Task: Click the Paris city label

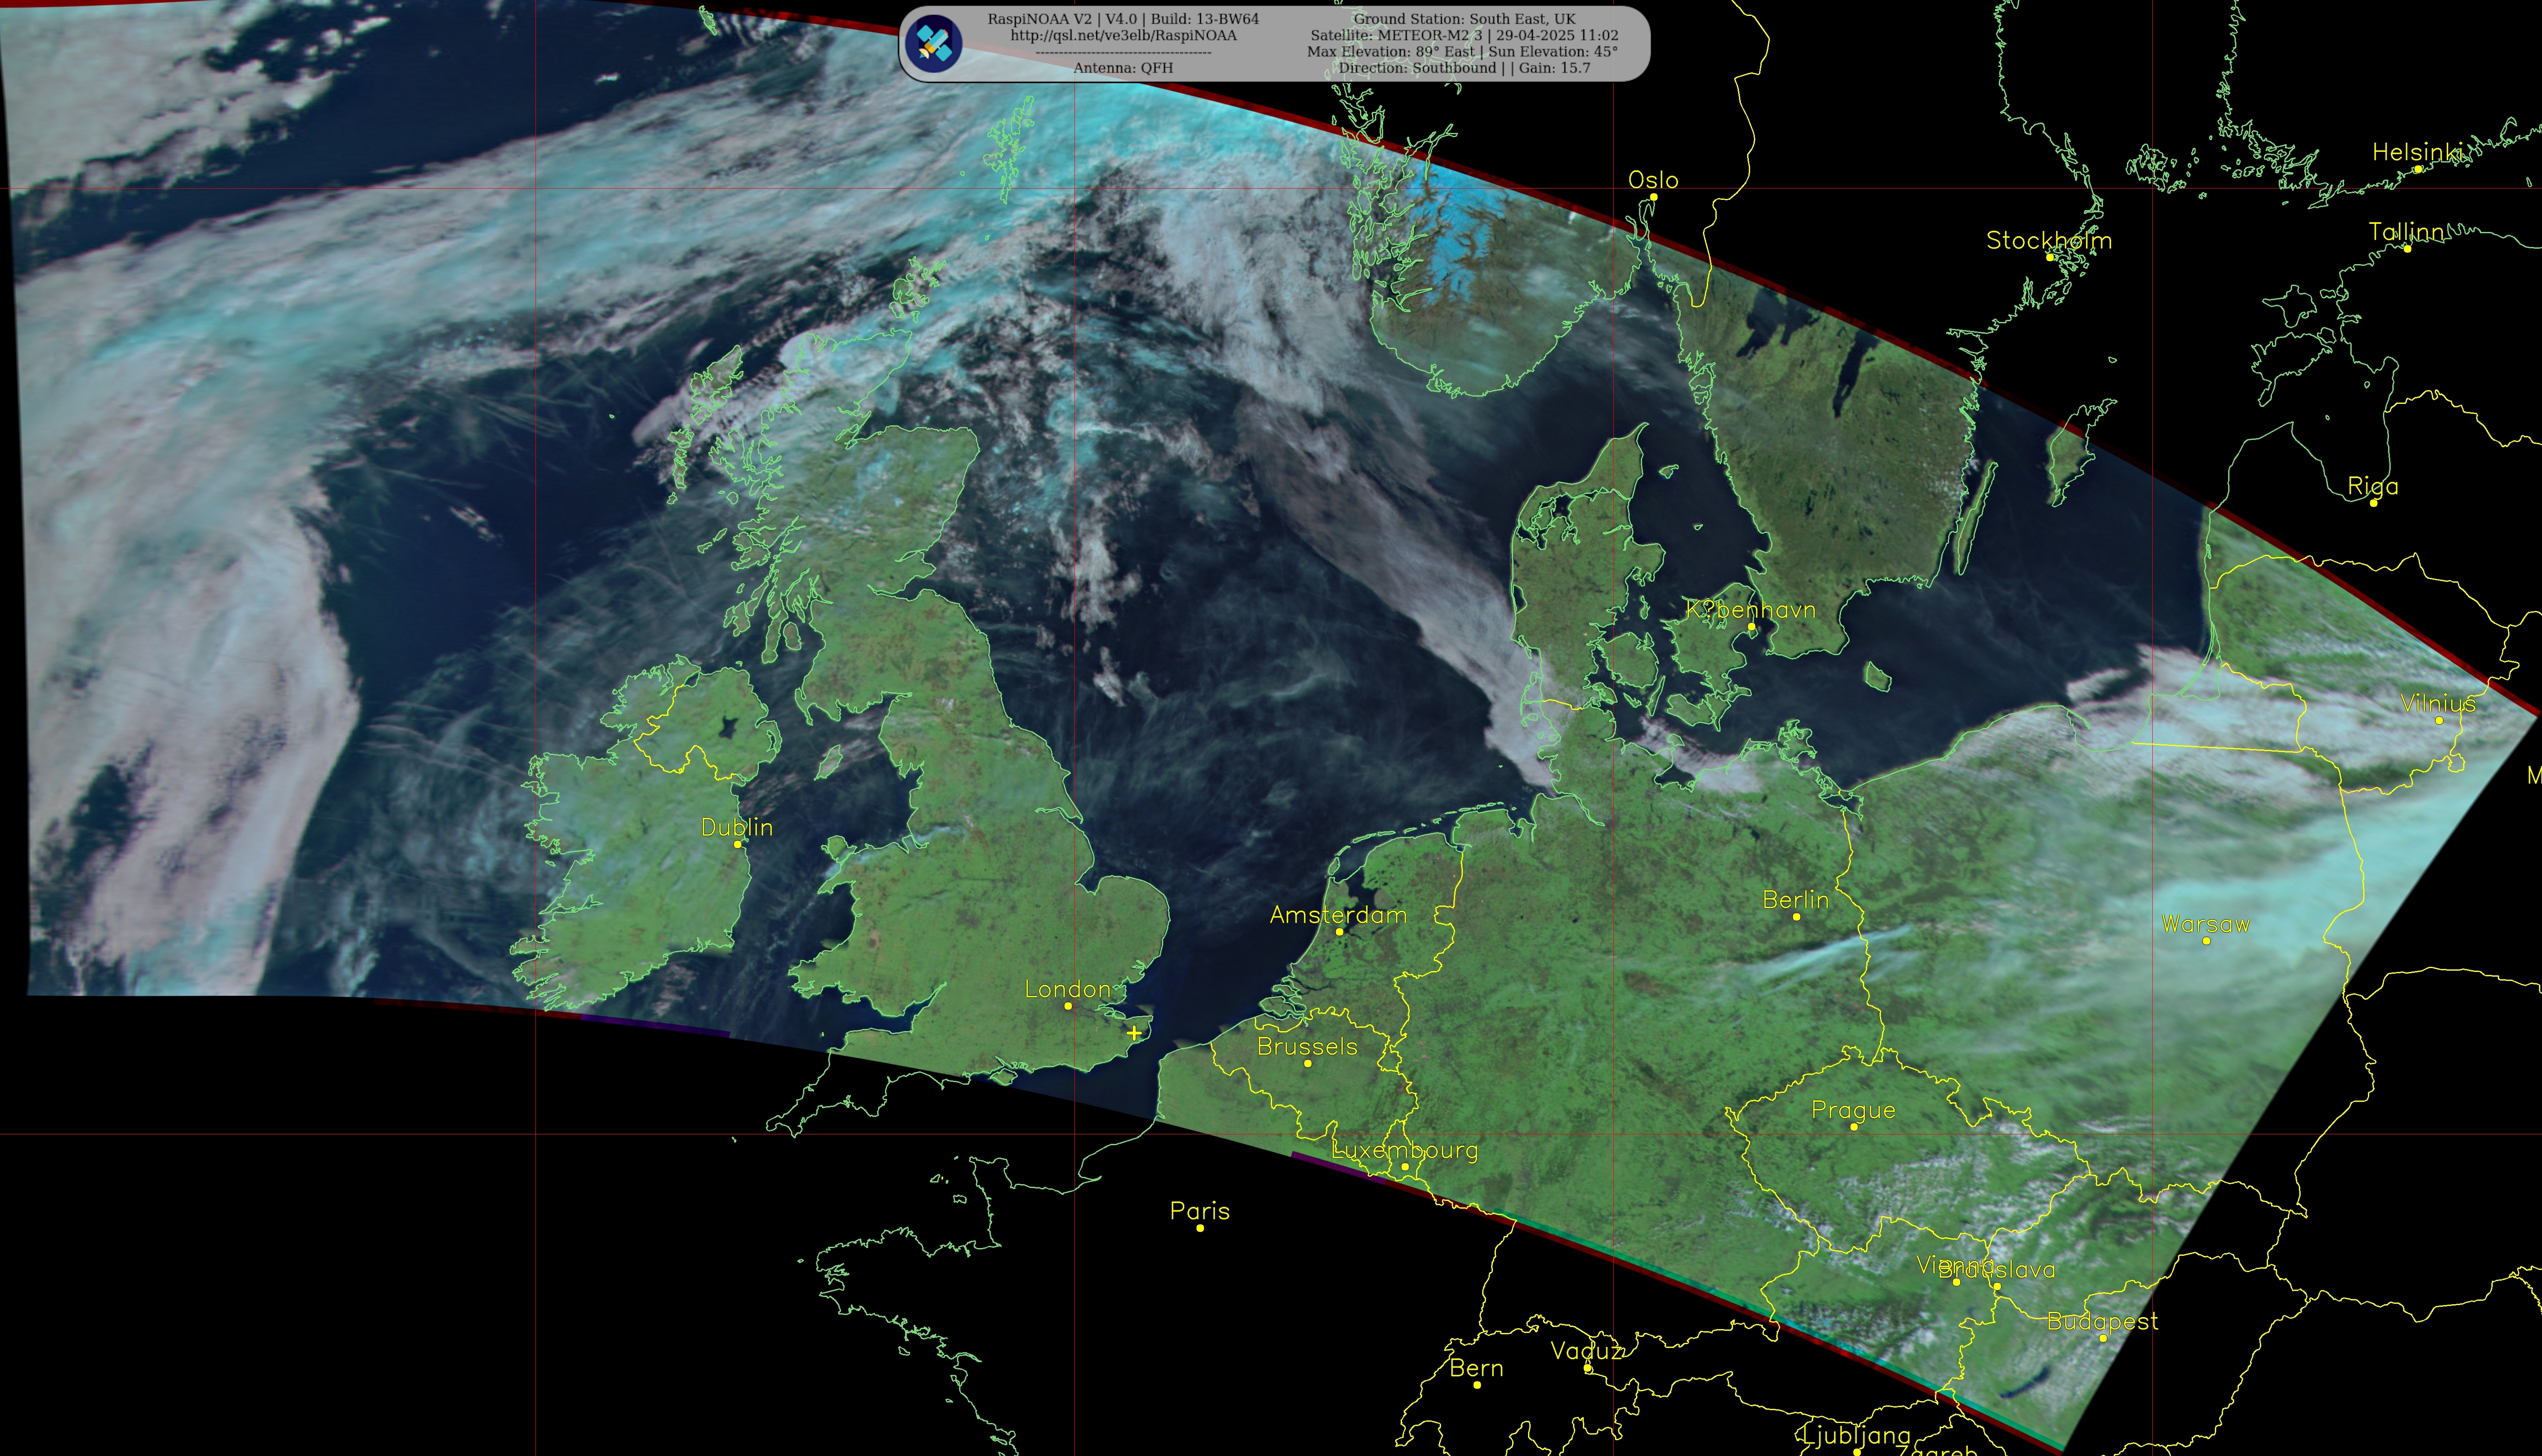Action: point(1200,1211)
